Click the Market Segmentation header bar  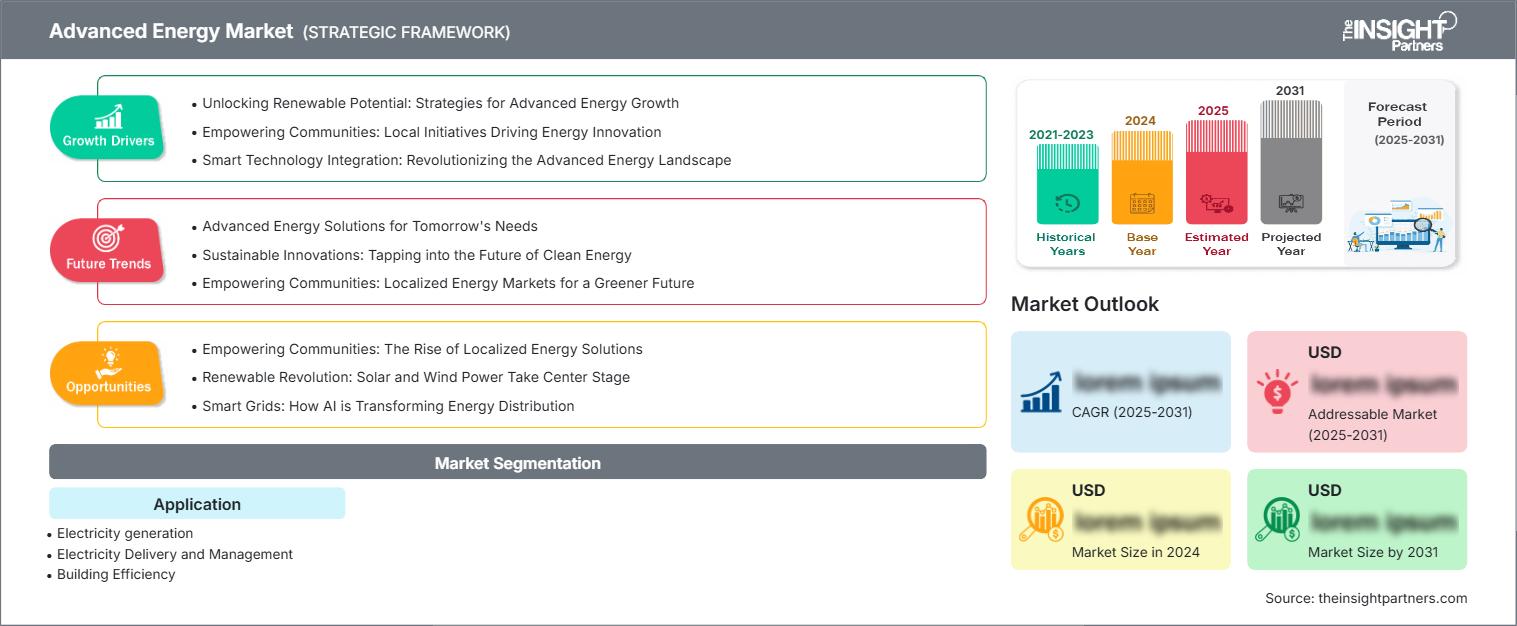click(517, 462)
